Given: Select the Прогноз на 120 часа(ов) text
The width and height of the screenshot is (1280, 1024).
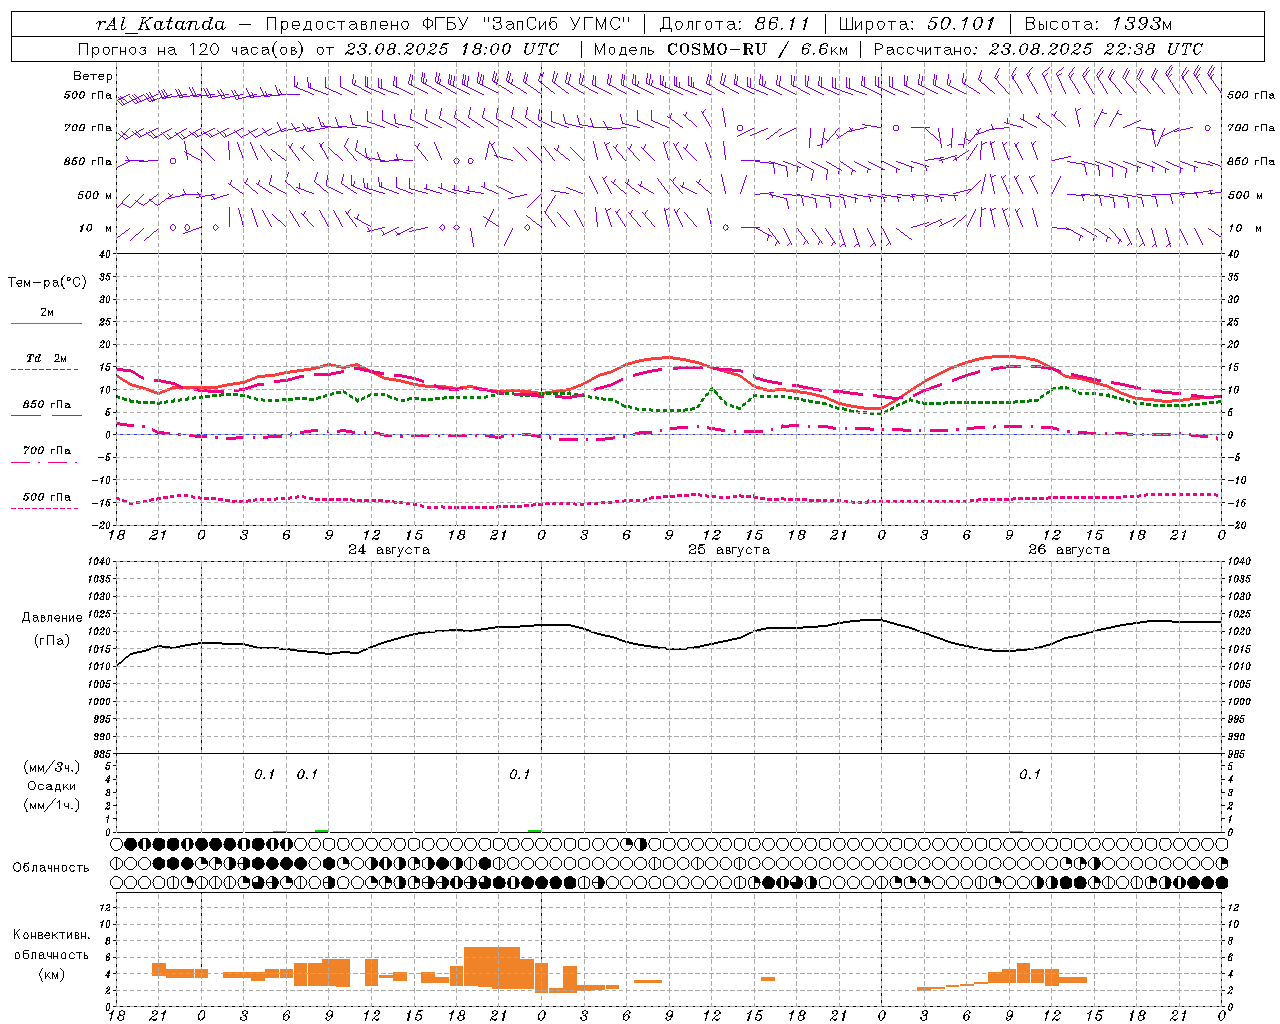Looking at the screenshot, I should [x=192, y=49].
